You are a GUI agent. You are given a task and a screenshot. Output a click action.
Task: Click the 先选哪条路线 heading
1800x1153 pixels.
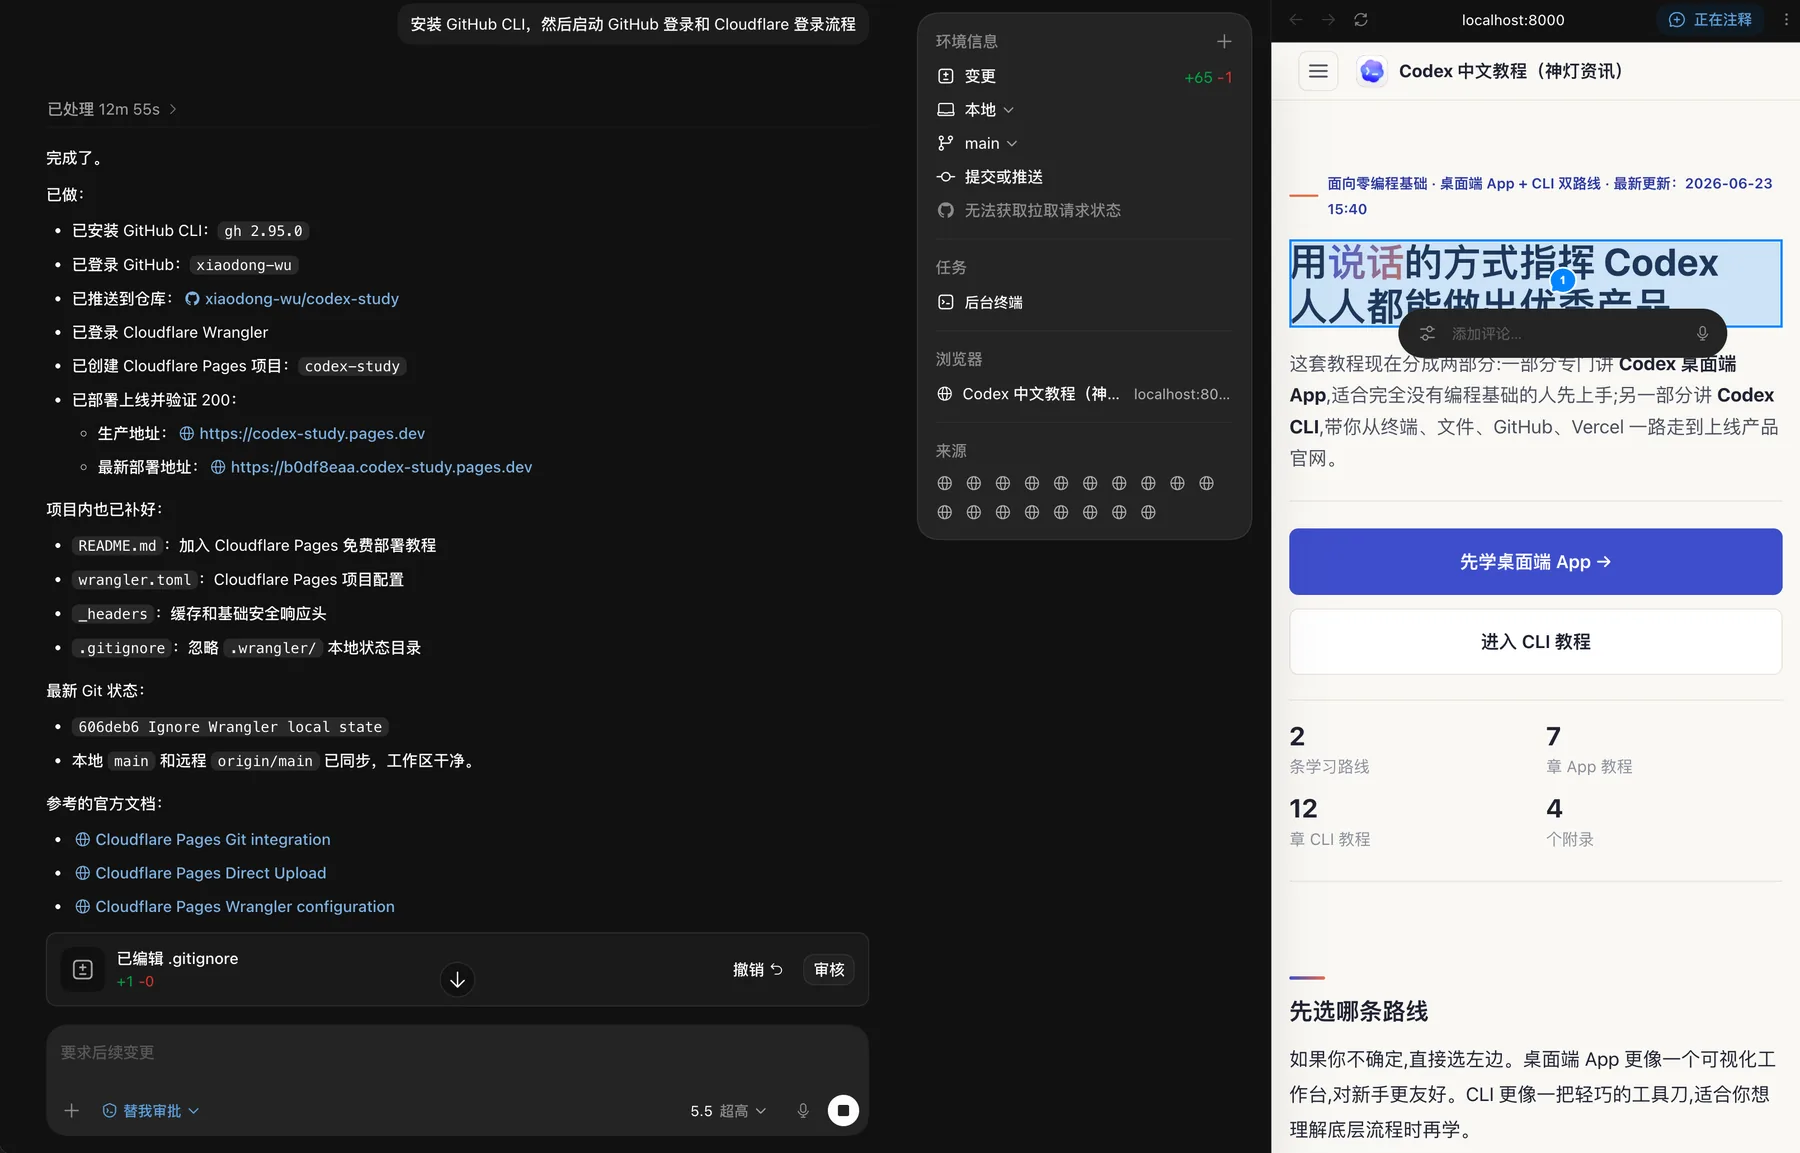click(x=1358, y=1012)
